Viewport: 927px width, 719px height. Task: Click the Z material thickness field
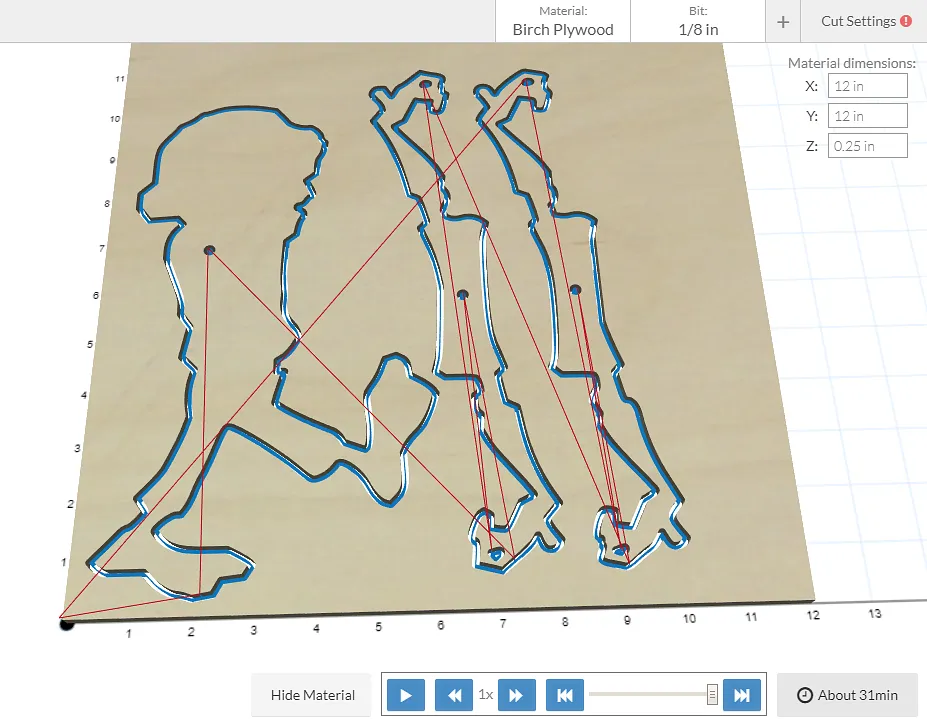867,146
